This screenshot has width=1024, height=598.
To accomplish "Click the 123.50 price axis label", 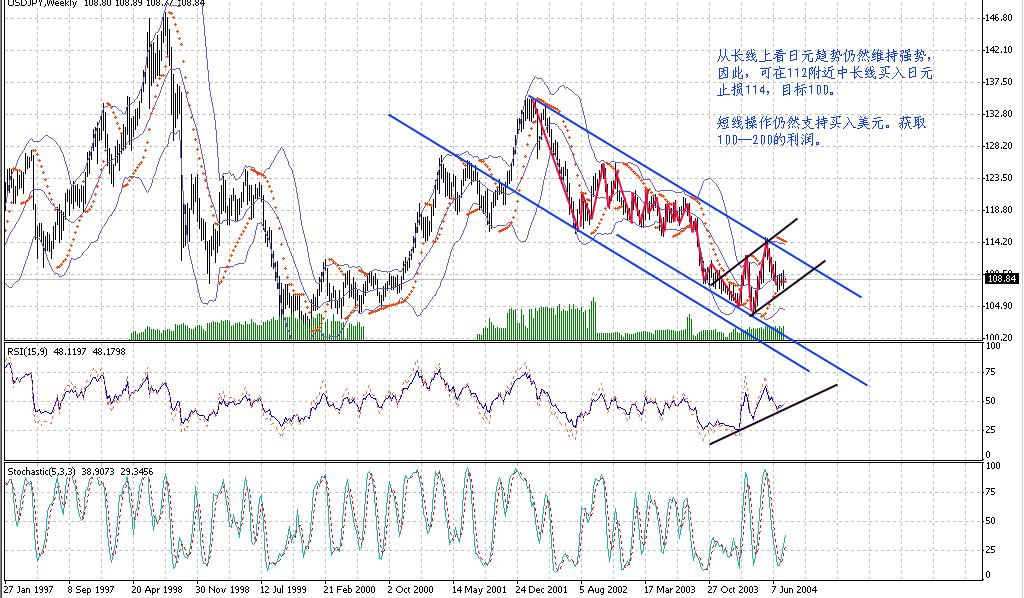I will click(1000, 178).
